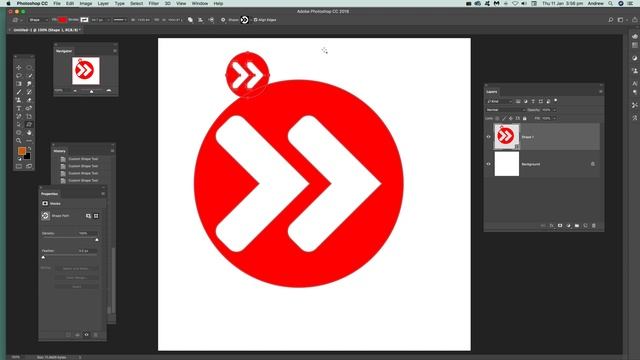Viewport: 640px width, 360px height.
Task: Click the Stroke color swatch in options bar
Action: pos(84,20)
